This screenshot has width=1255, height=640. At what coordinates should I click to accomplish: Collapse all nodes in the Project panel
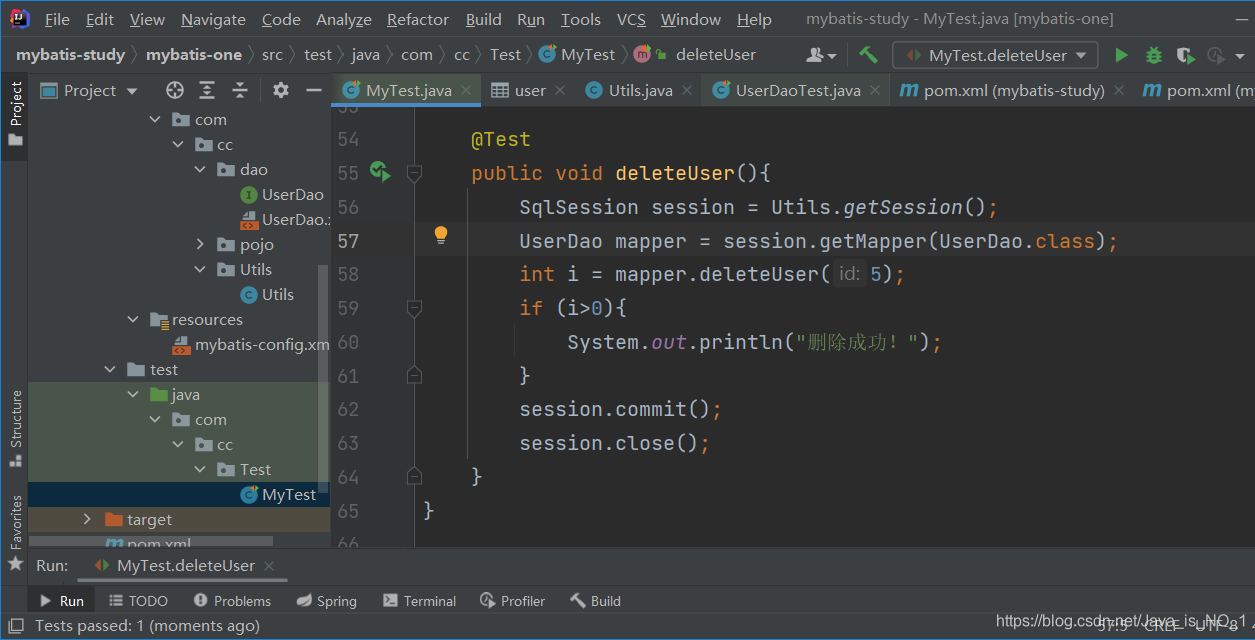[x=240, y=90]
